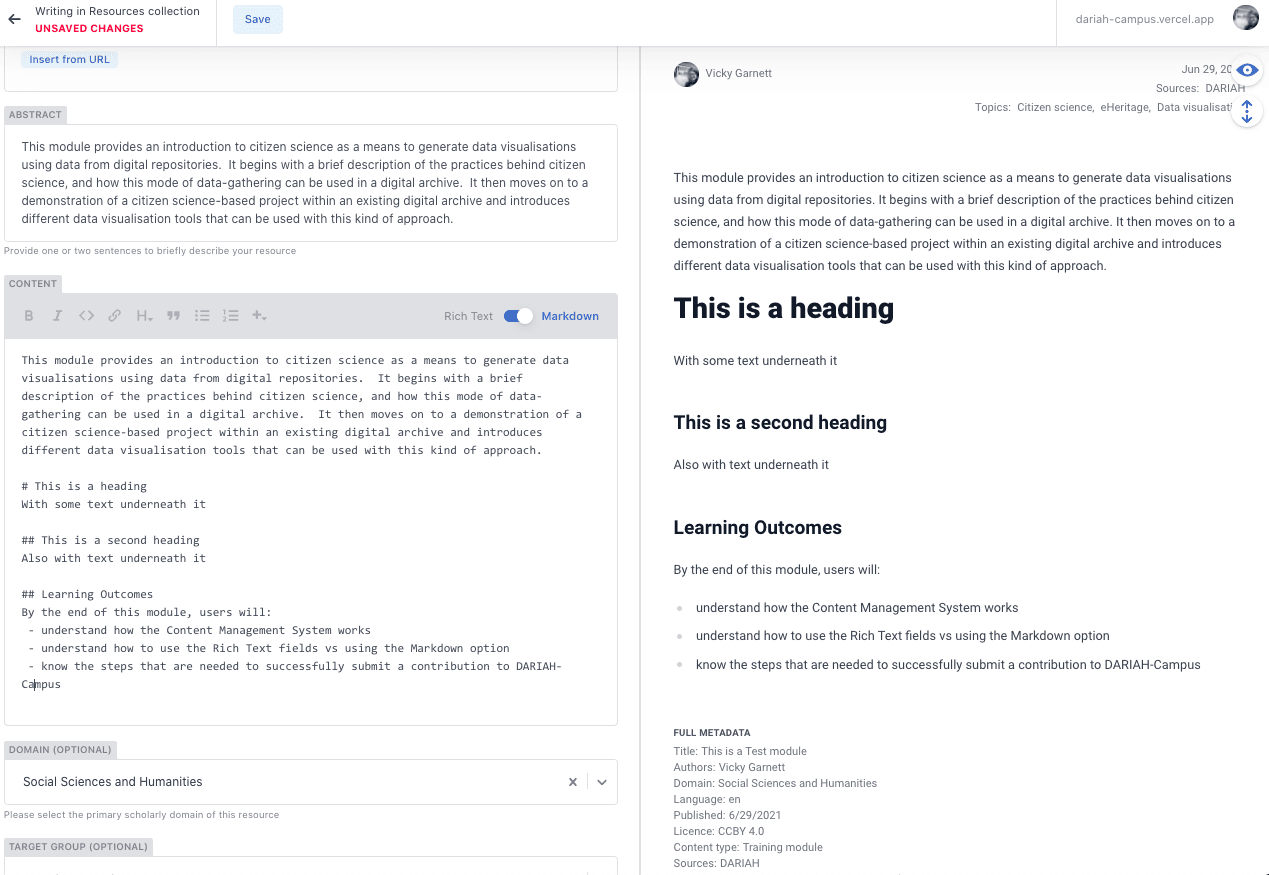The image size is (1269, 875).
Task: Insert code with the code icon
Action: pyautogui.click(x=86, y=316)
